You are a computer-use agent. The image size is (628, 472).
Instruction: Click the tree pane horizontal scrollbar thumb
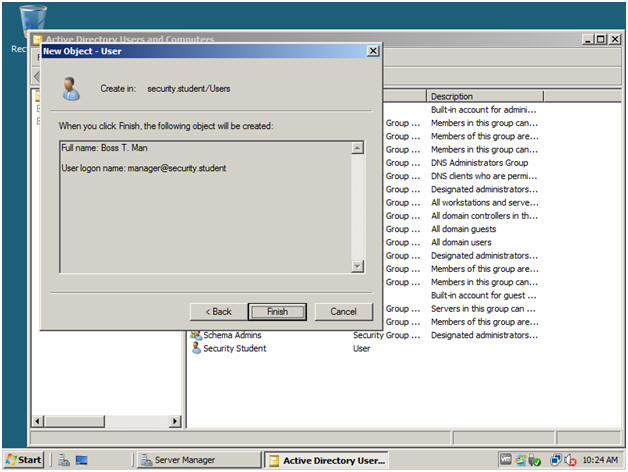pos(74,421)
